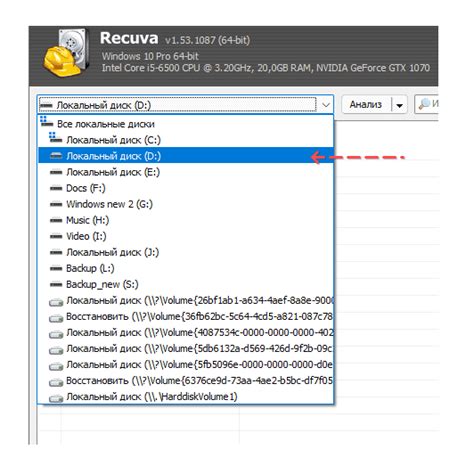Viewport: 474px width, 474px height.
Task: Click the drive icon next to Music (H:)
Action: (56, 220)
